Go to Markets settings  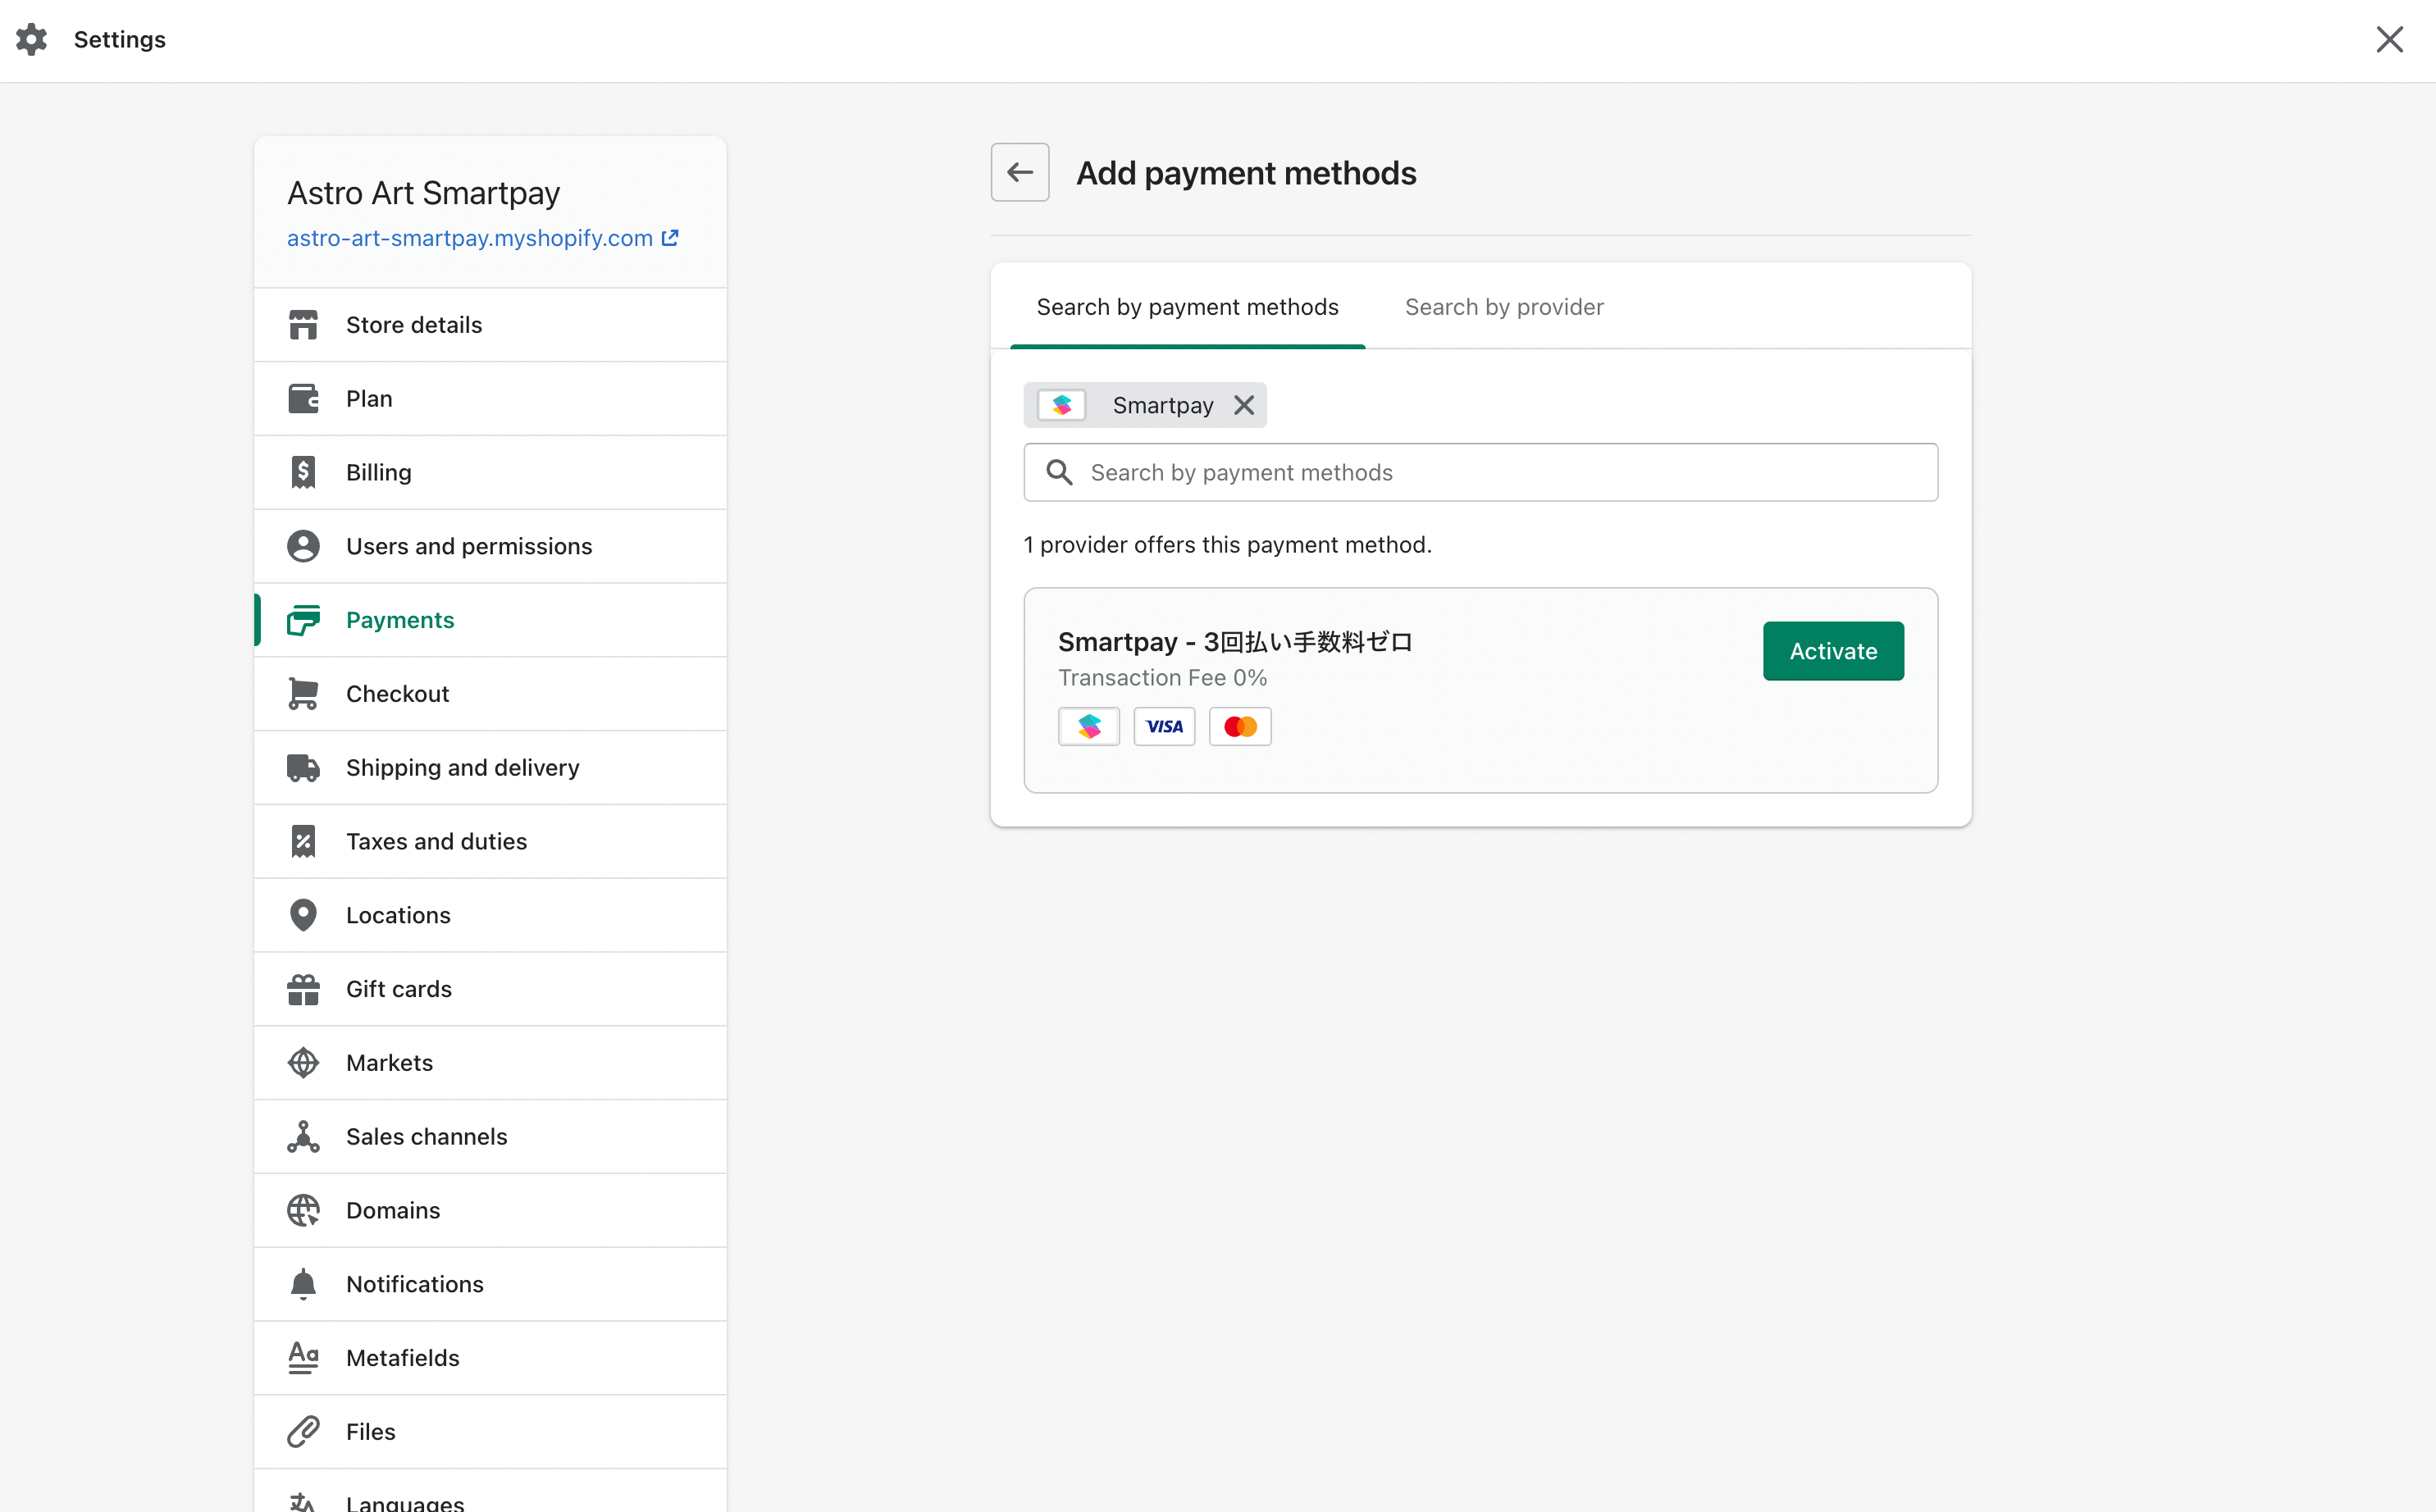(389, 1063)
